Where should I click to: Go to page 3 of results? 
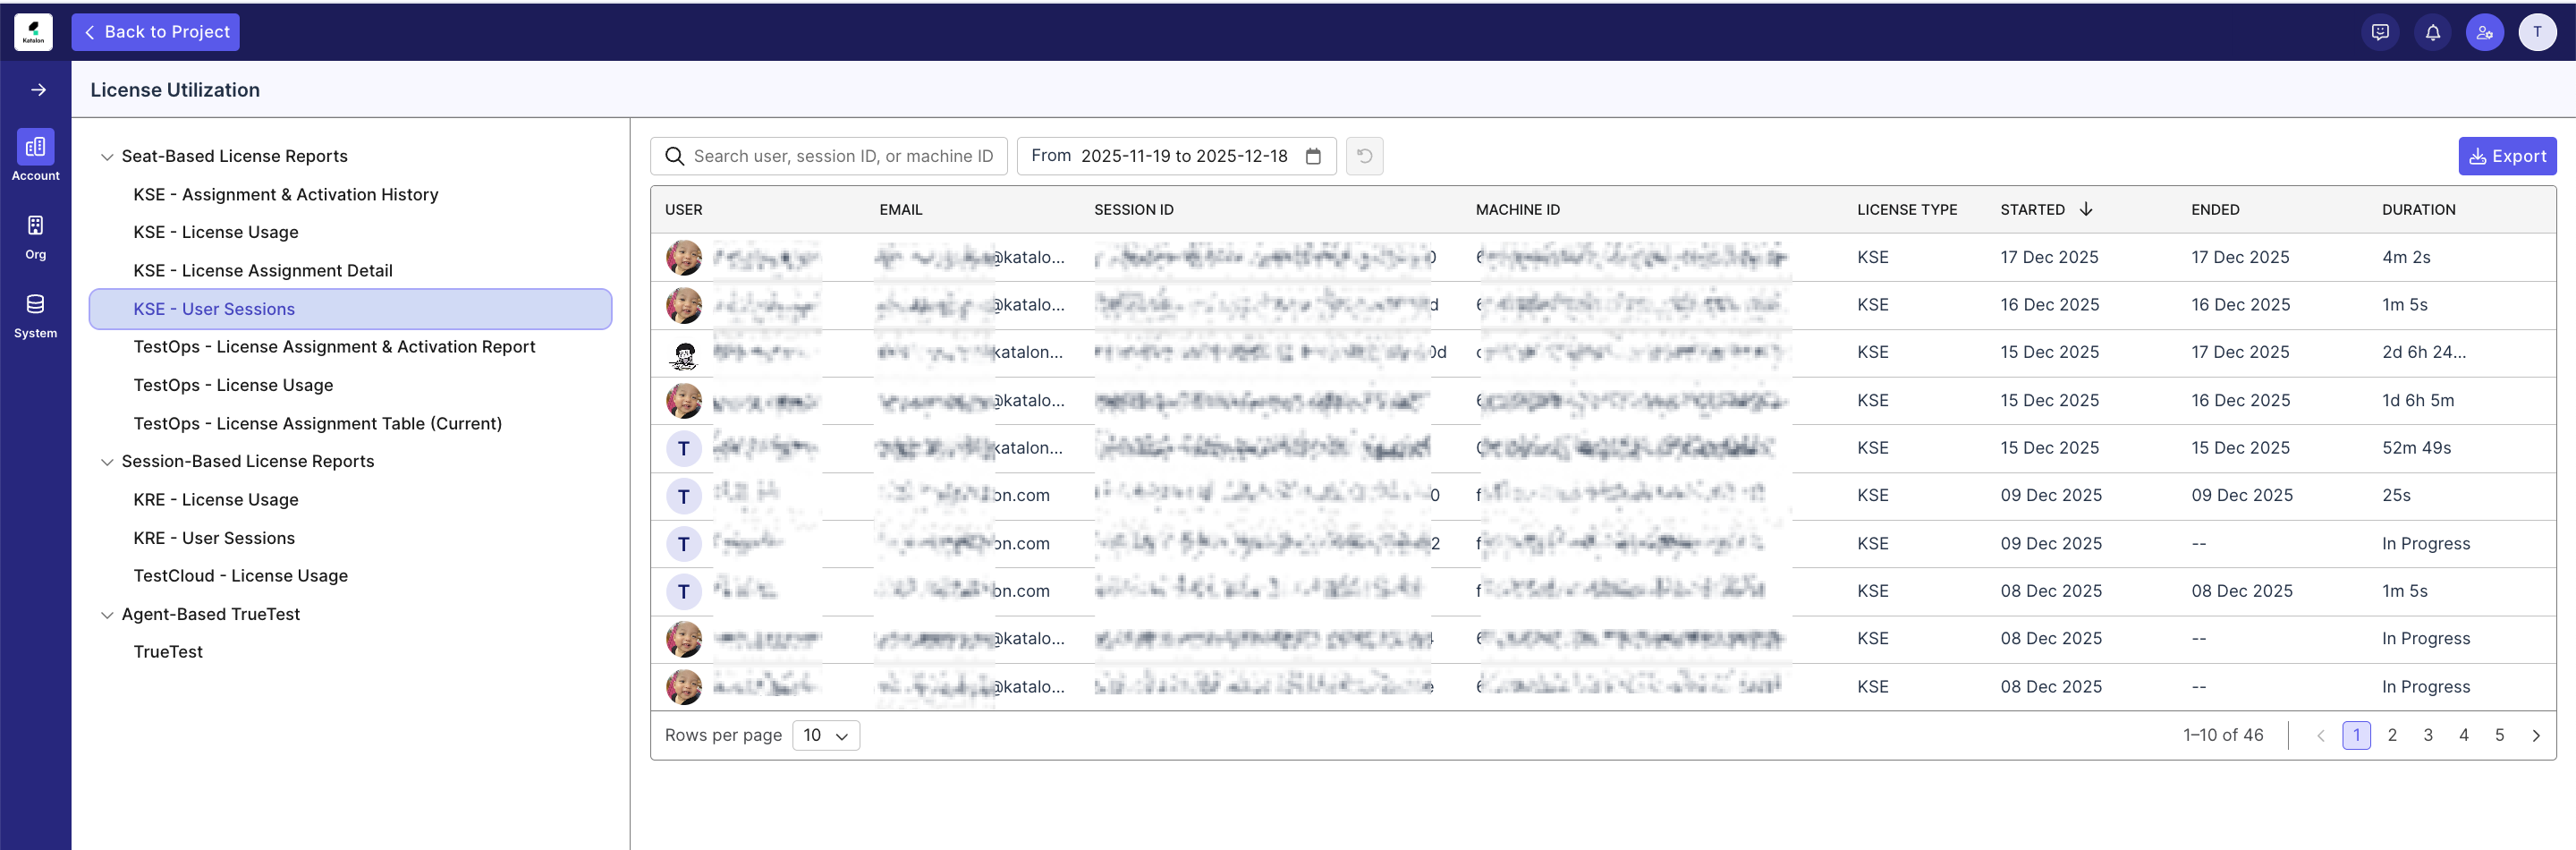click(x=2428, y=735)
